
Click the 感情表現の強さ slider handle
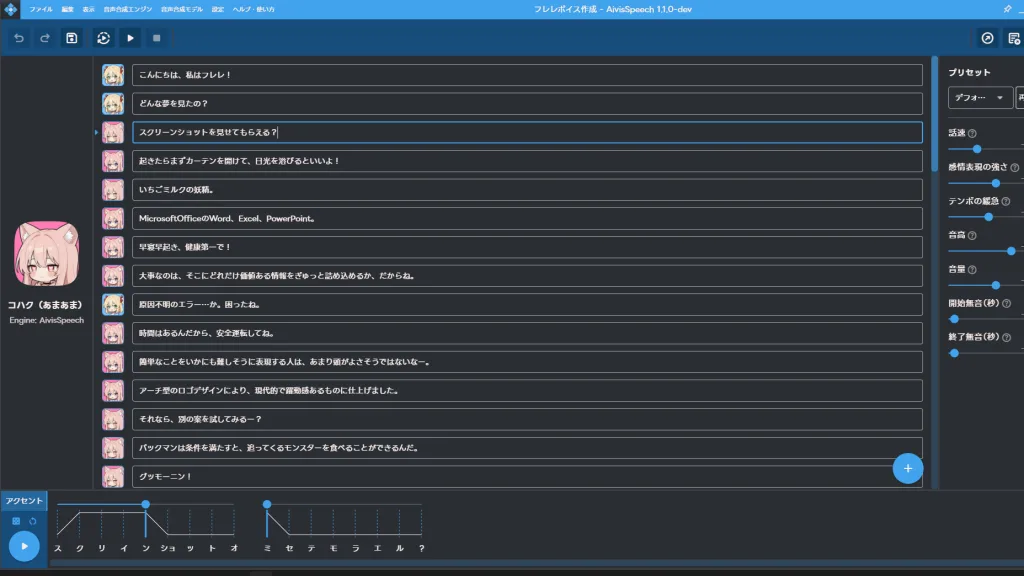pyautogui.click(x=995, y=183)
